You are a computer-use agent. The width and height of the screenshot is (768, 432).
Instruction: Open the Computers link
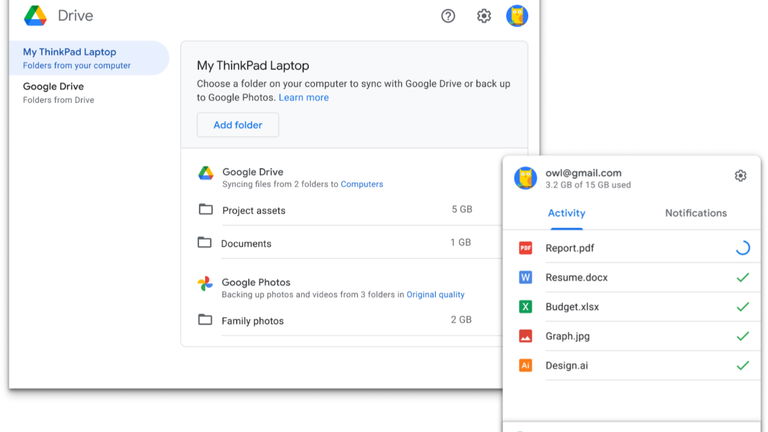pyautogui.click(x=362, y=184)
